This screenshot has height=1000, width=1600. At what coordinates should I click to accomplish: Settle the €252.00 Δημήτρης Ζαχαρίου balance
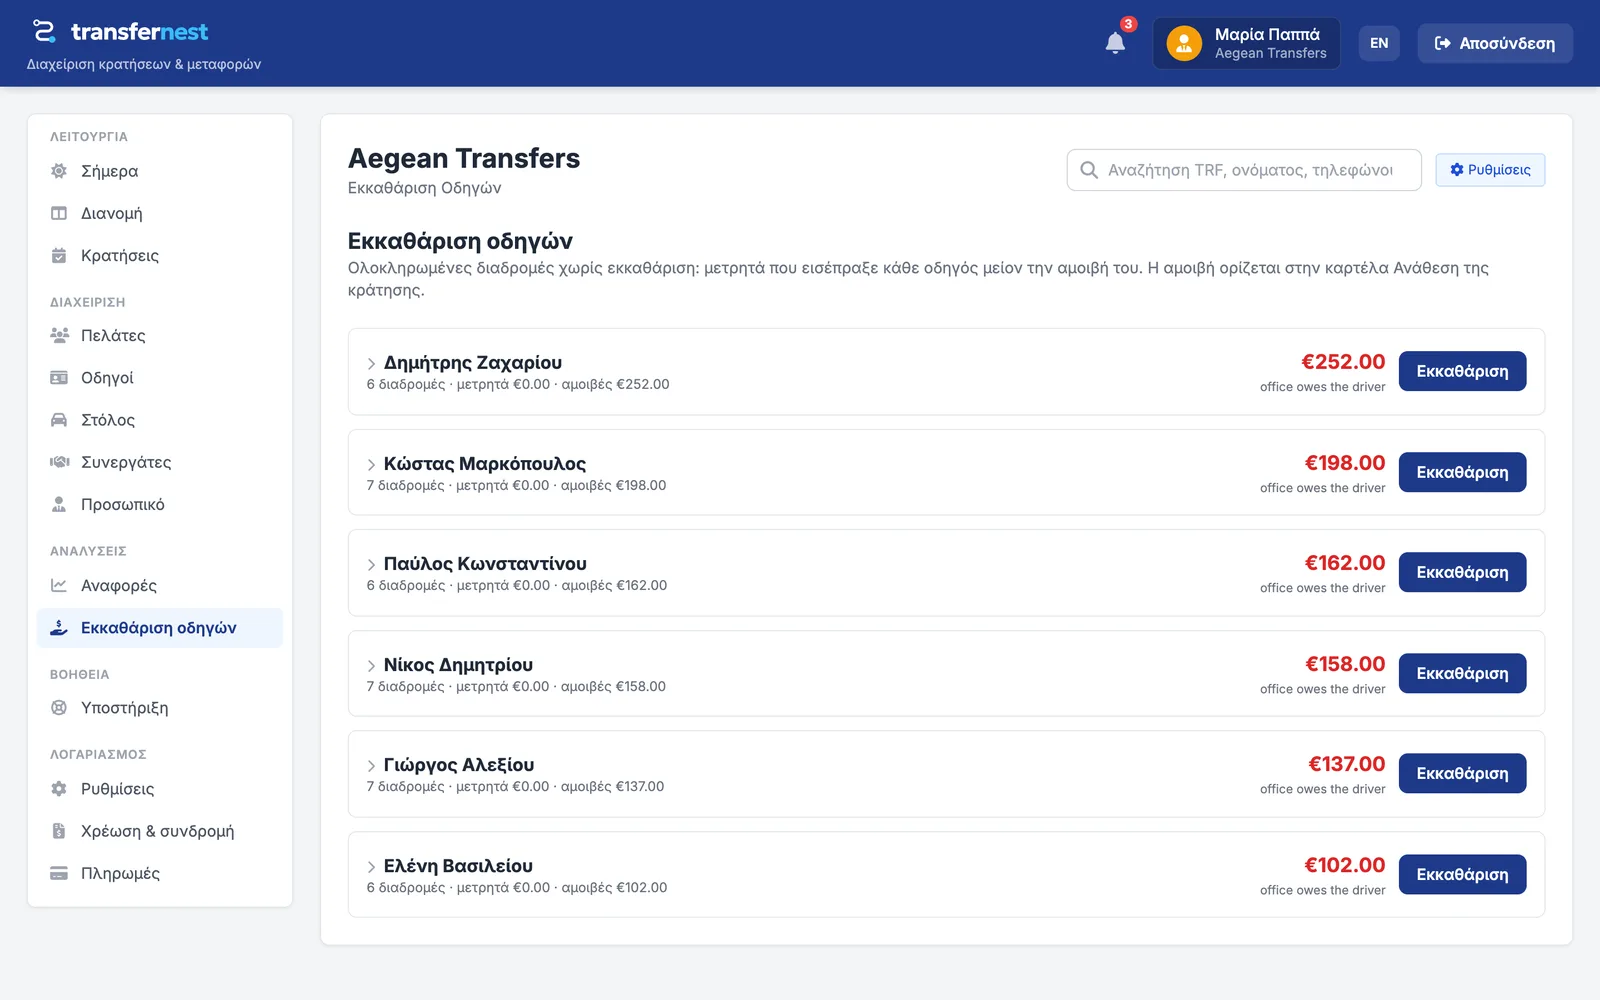click(x=1462, y=371)
